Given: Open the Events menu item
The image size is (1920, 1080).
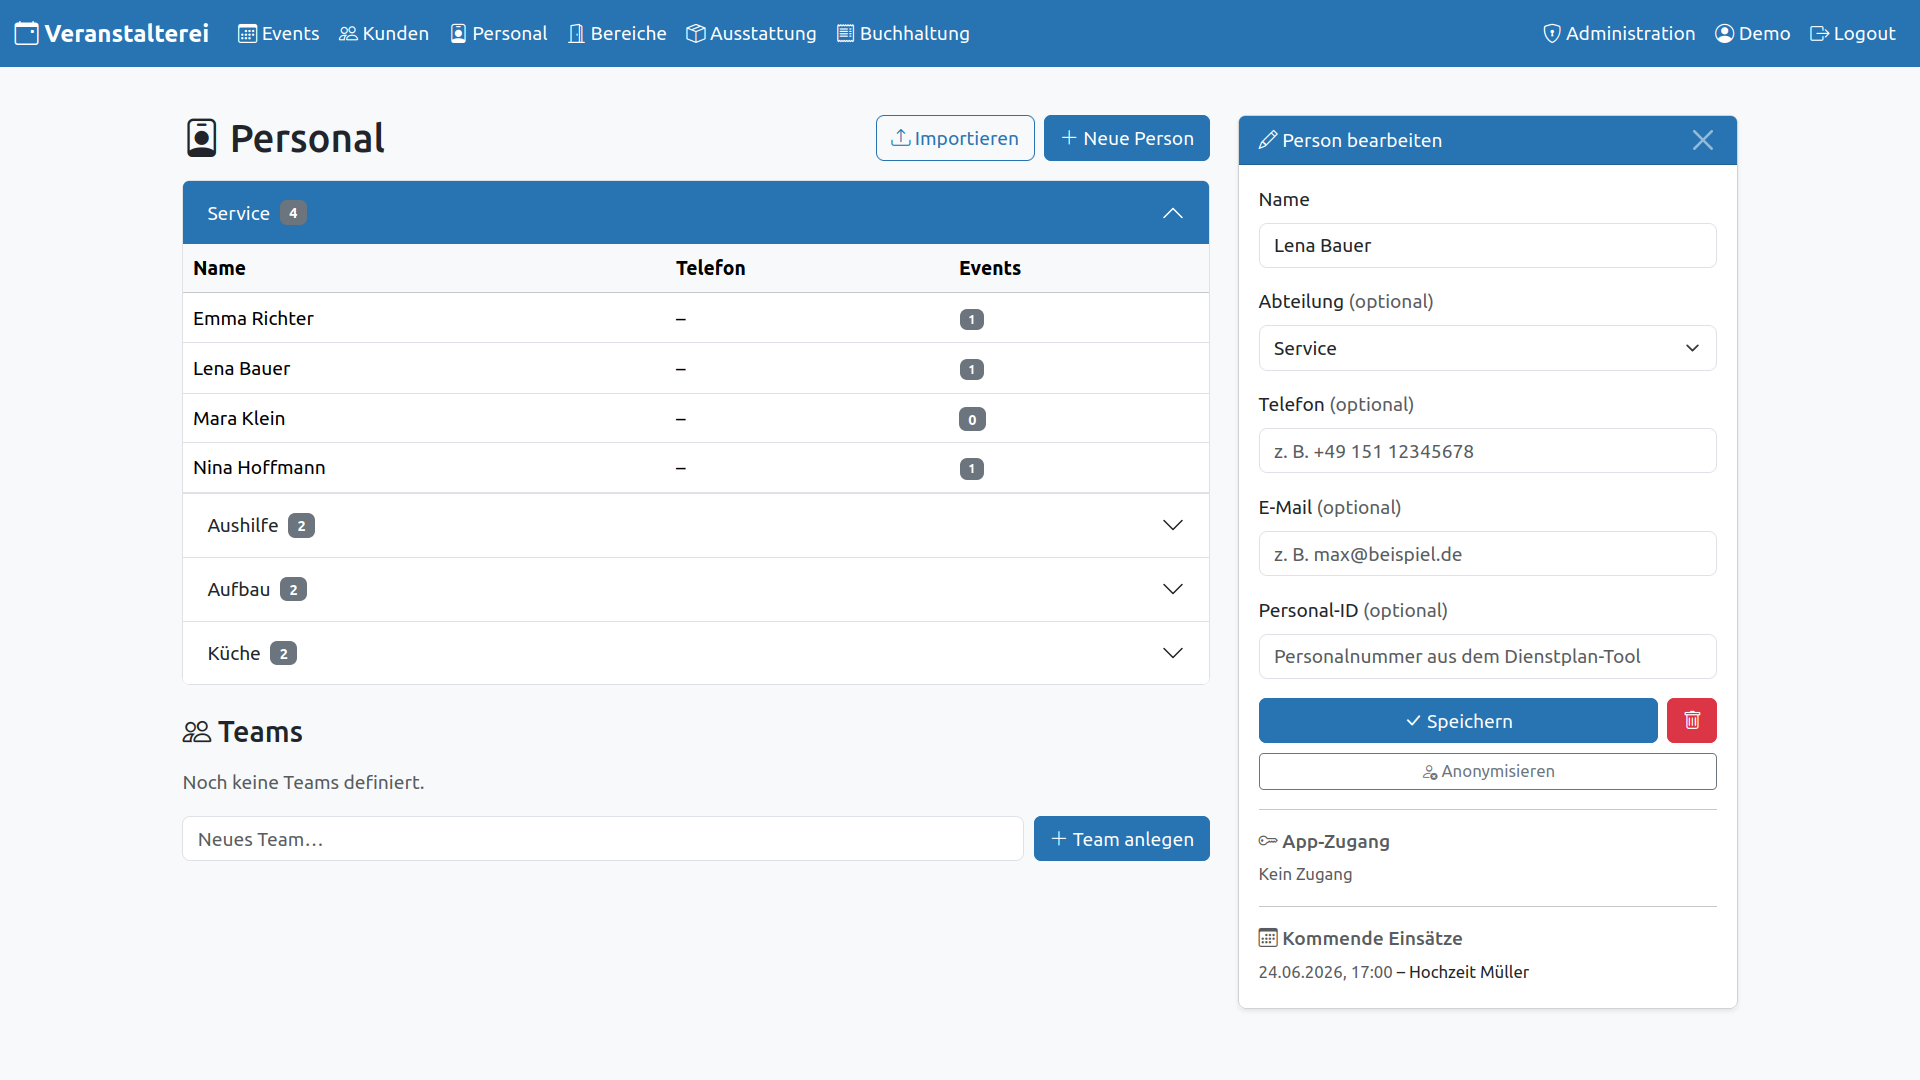Looking at the screenshot, I should pyautogui.click(x=278, y=33).
